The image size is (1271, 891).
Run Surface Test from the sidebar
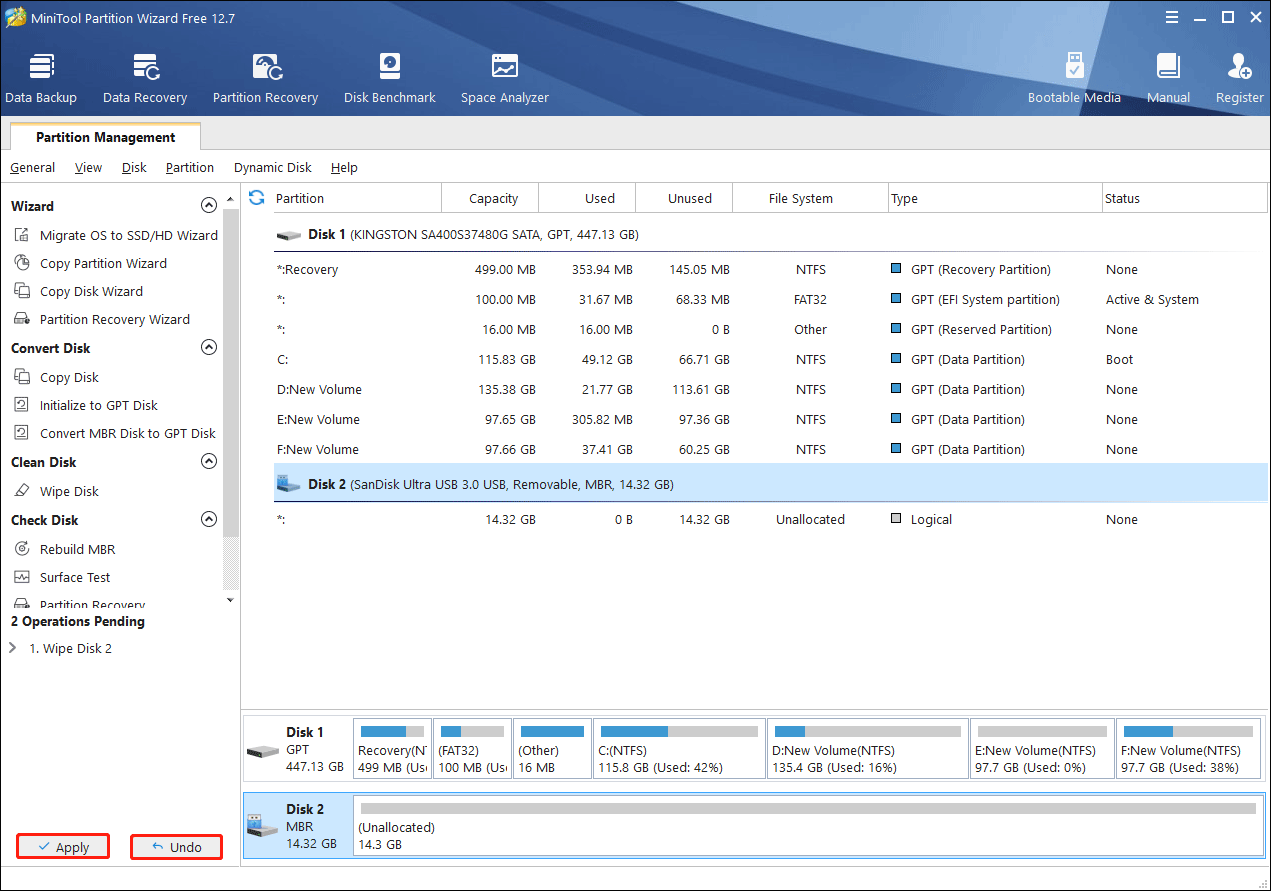pos(62,577)
